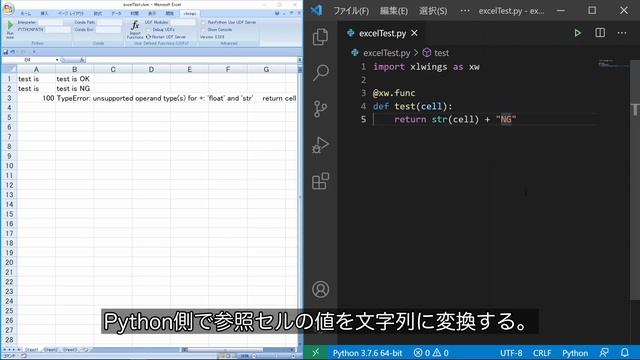This screenshot has width=640, height=360.
Task: Click the PYTHONPATH input field
Action: coord(57,30)
